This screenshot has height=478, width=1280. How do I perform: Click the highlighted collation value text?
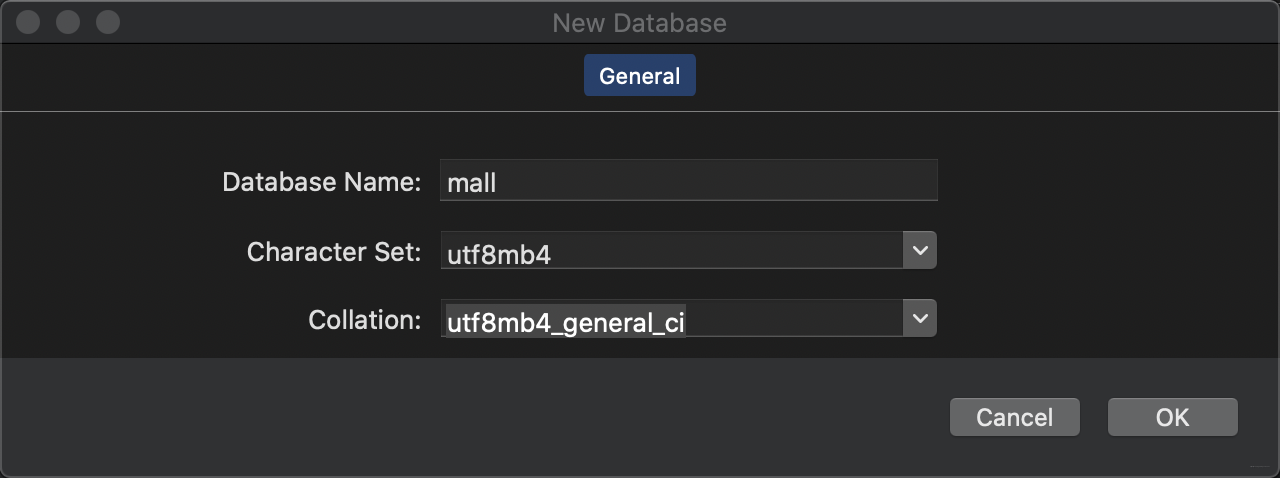[x=566, y=322]
